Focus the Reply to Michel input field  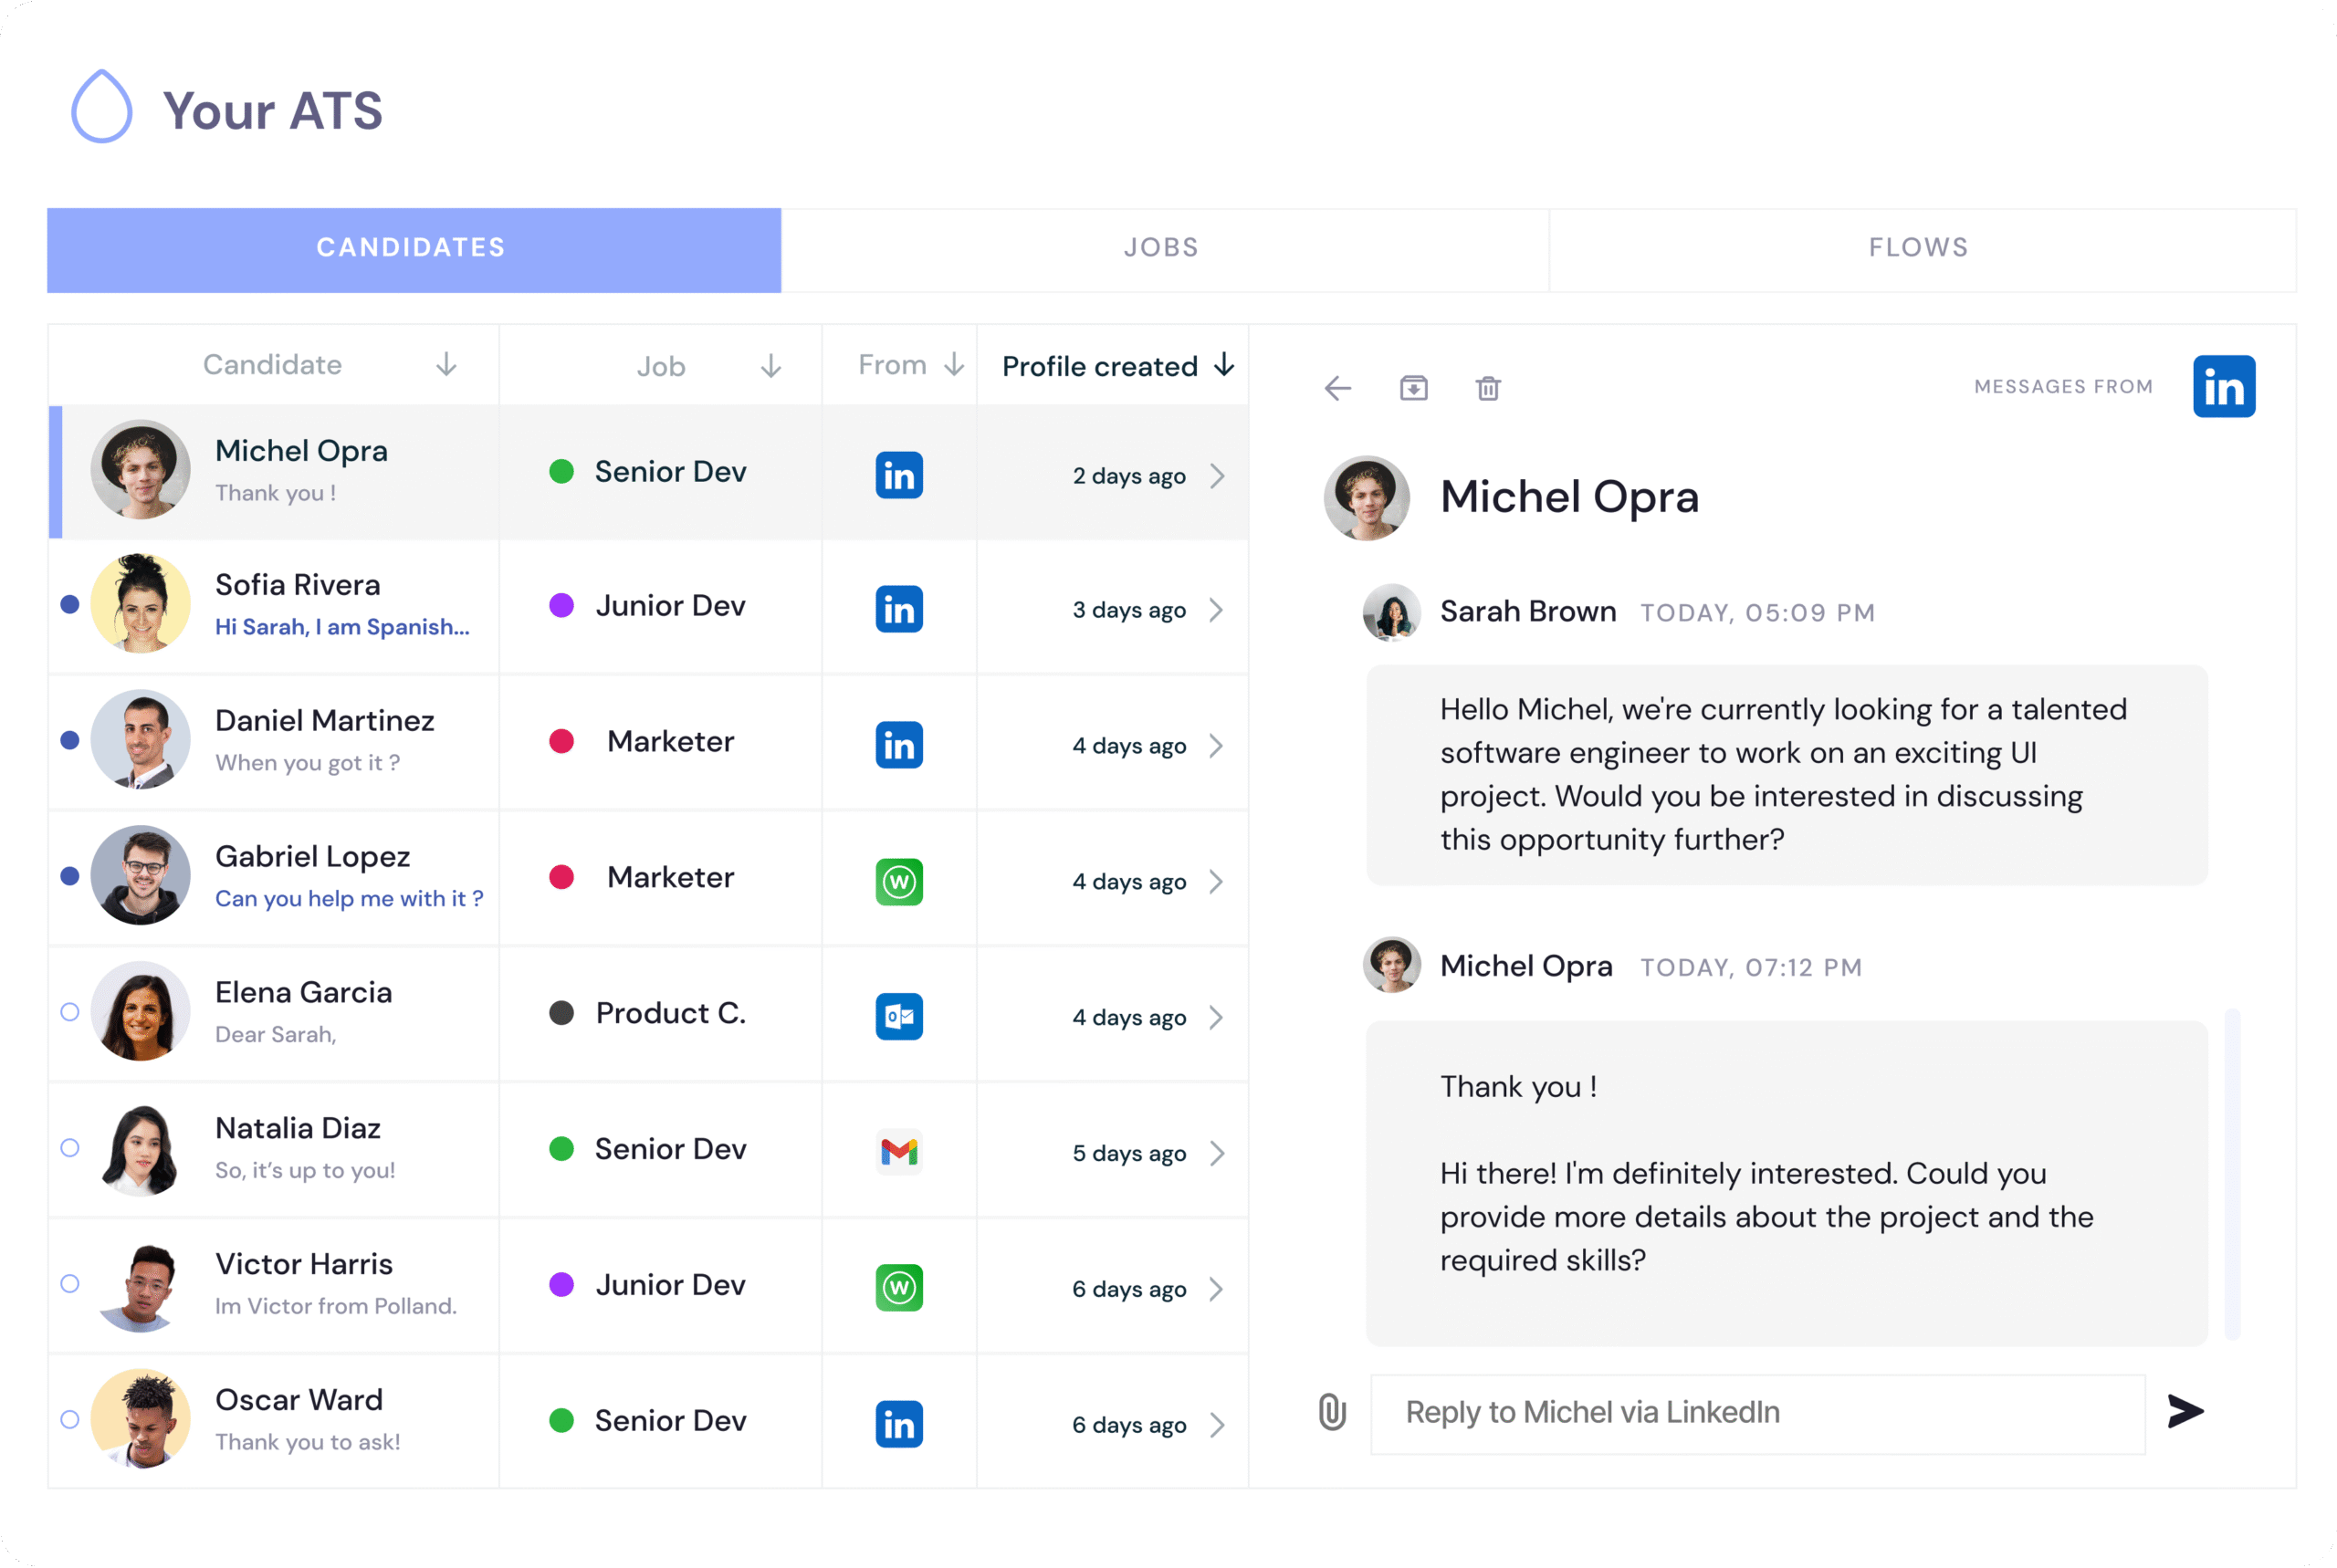point(1757,1413)
